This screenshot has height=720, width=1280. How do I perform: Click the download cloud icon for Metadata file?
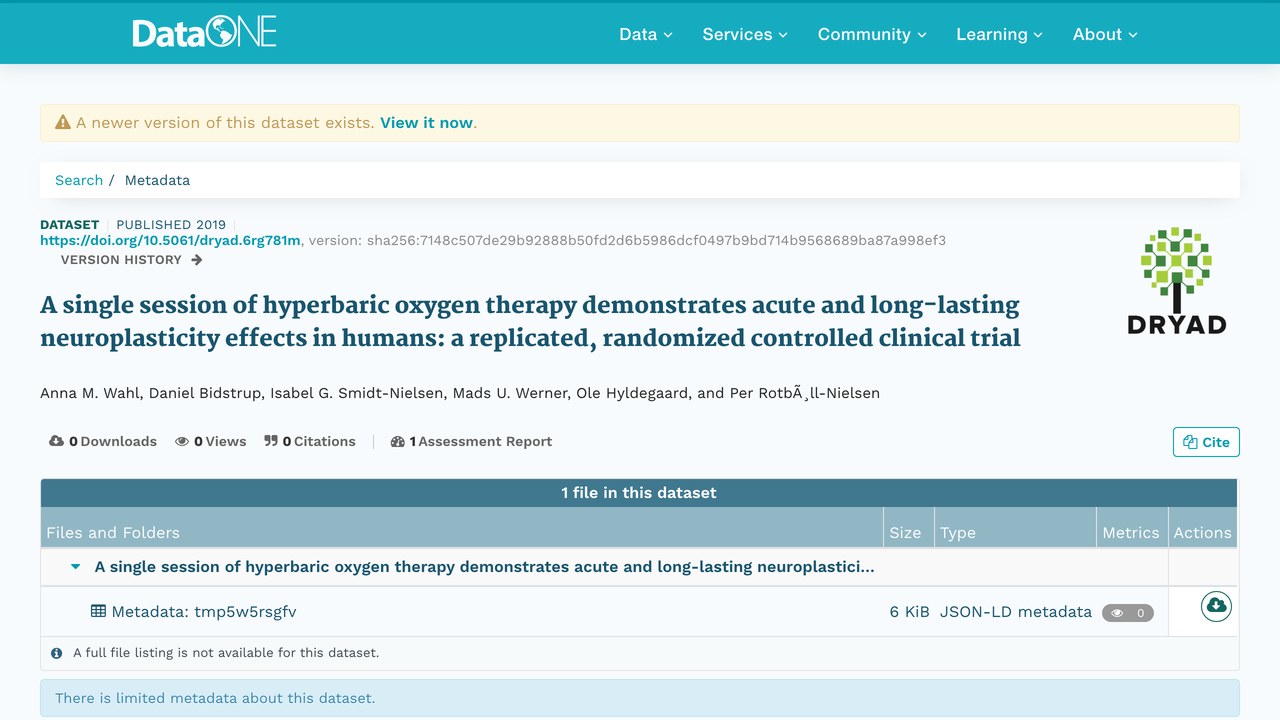(1216, 606)
